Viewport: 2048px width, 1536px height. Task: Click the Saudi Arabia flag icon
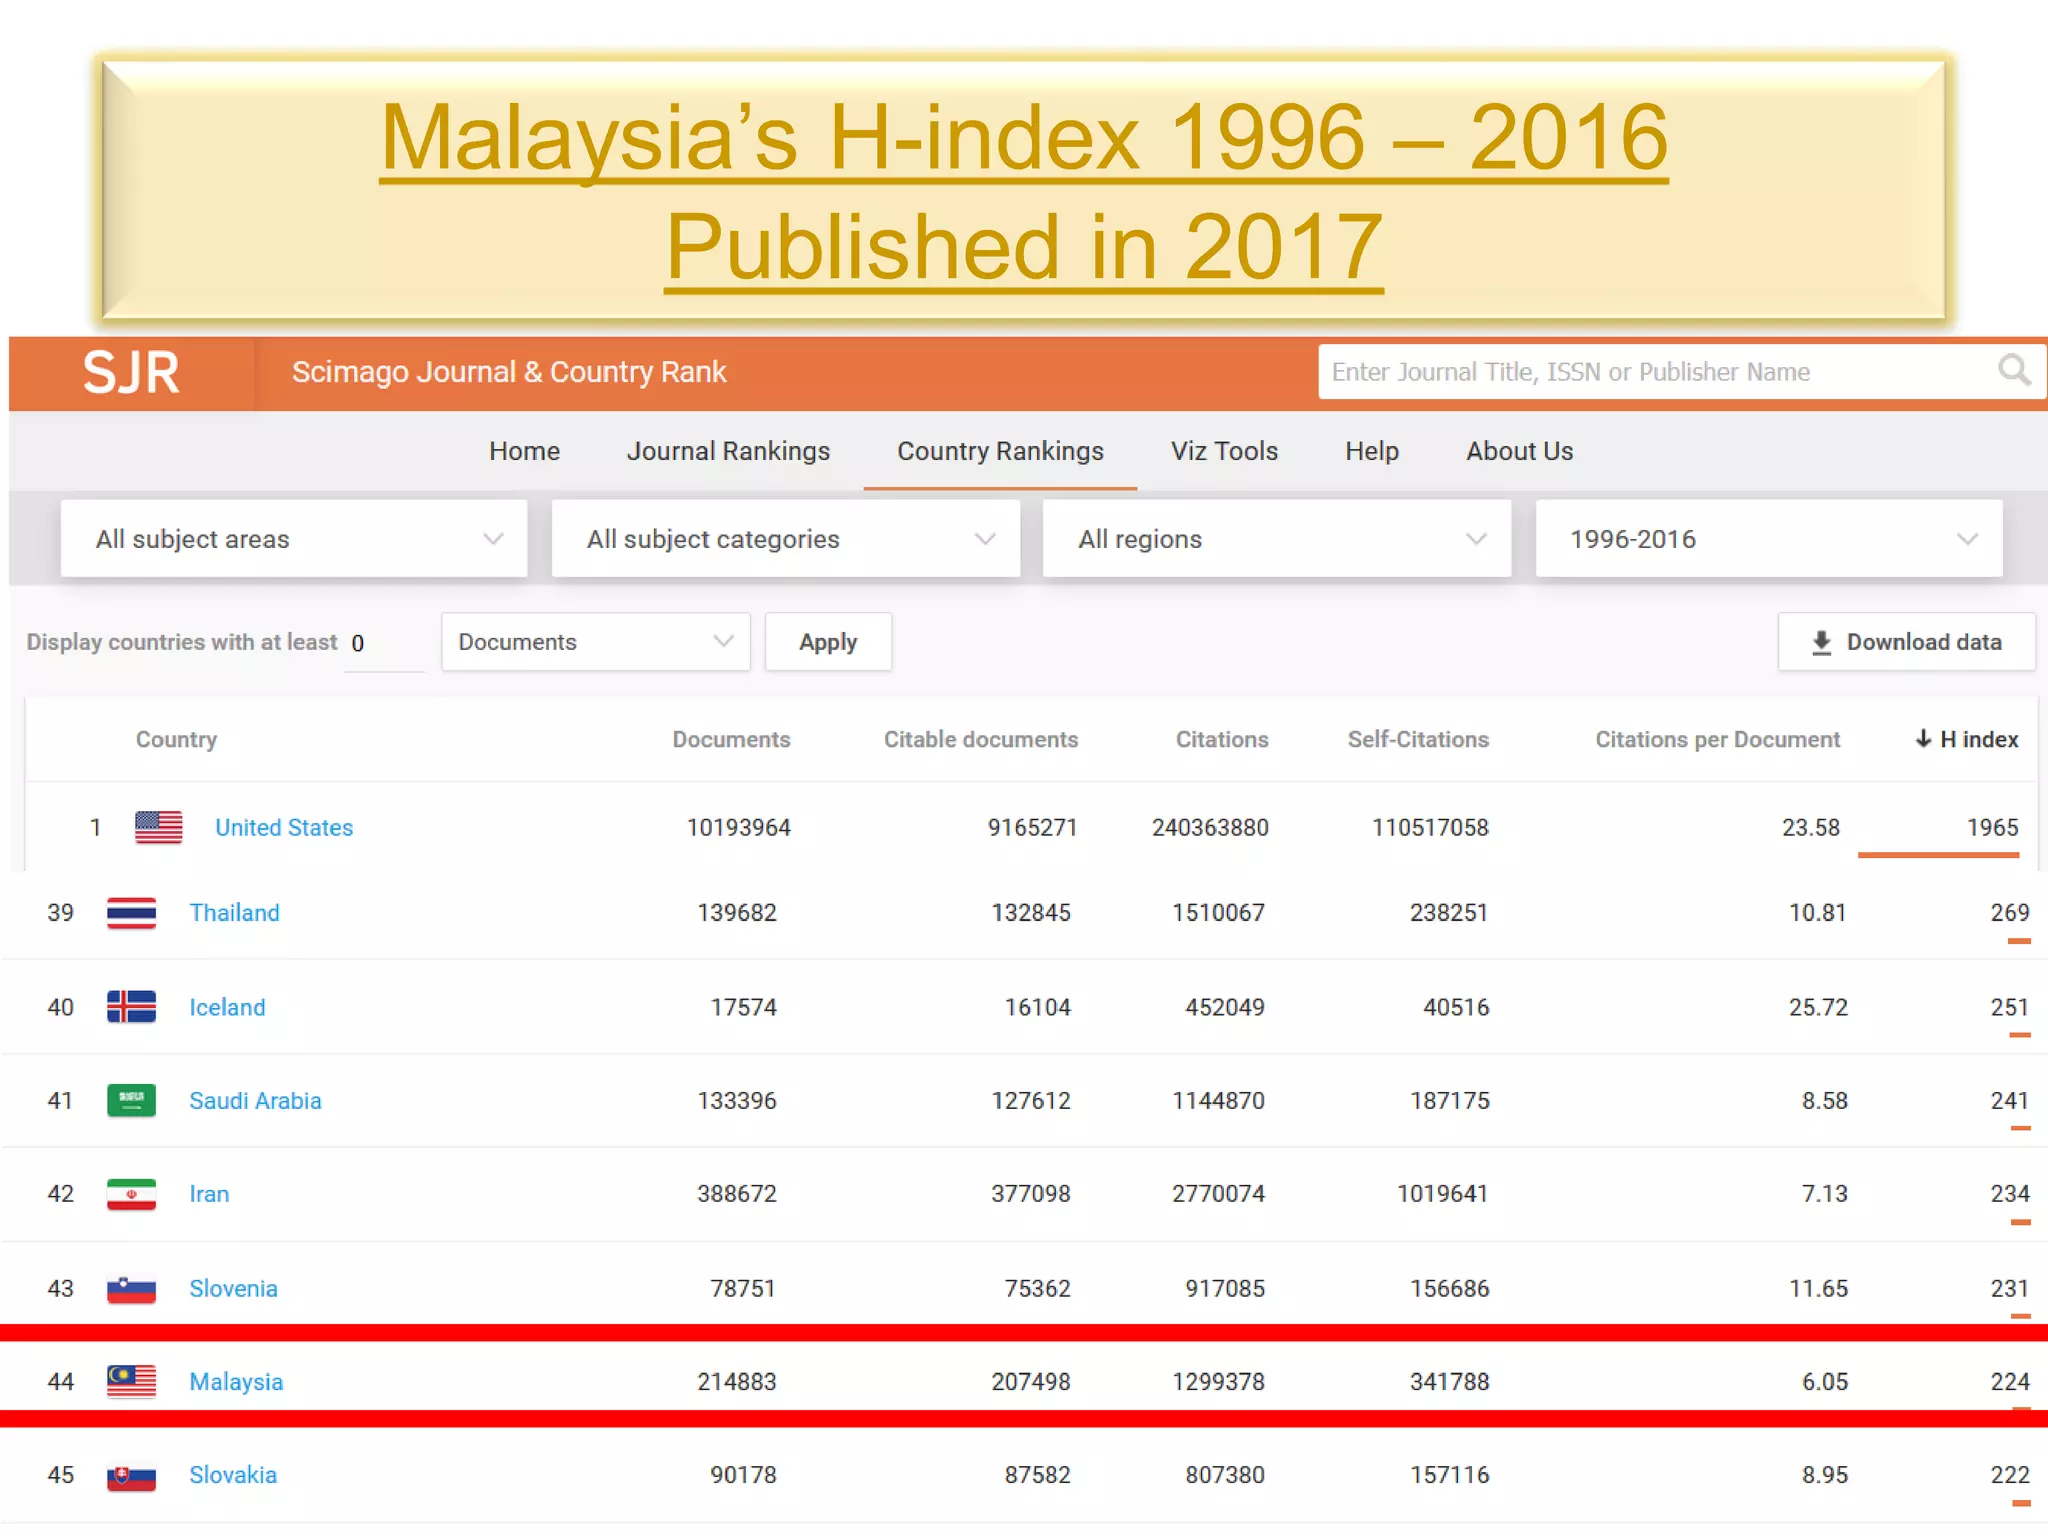point(132,1101)
